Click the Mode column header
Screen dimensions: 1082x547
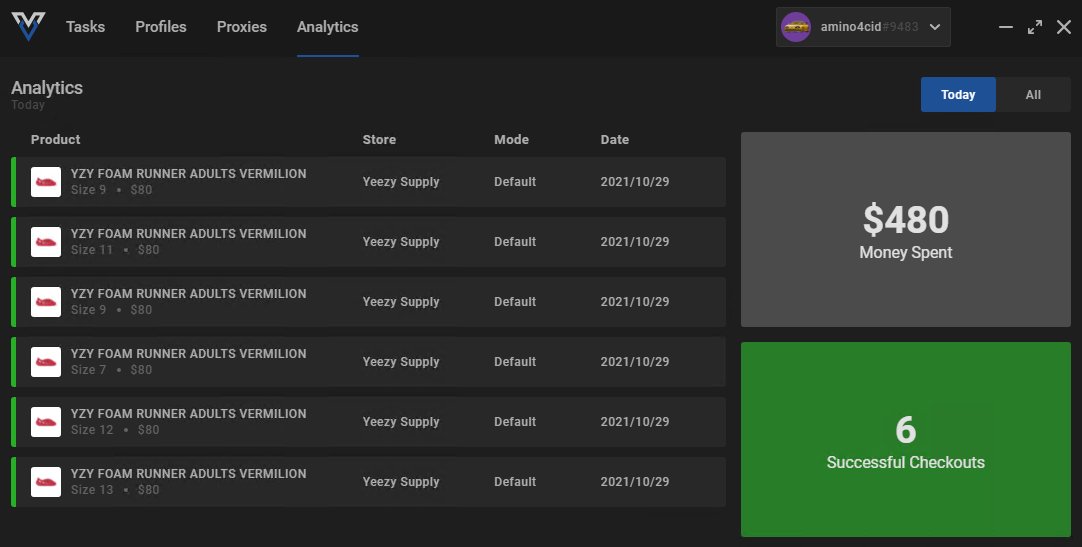pyautogui.click(x=511, y=139)
